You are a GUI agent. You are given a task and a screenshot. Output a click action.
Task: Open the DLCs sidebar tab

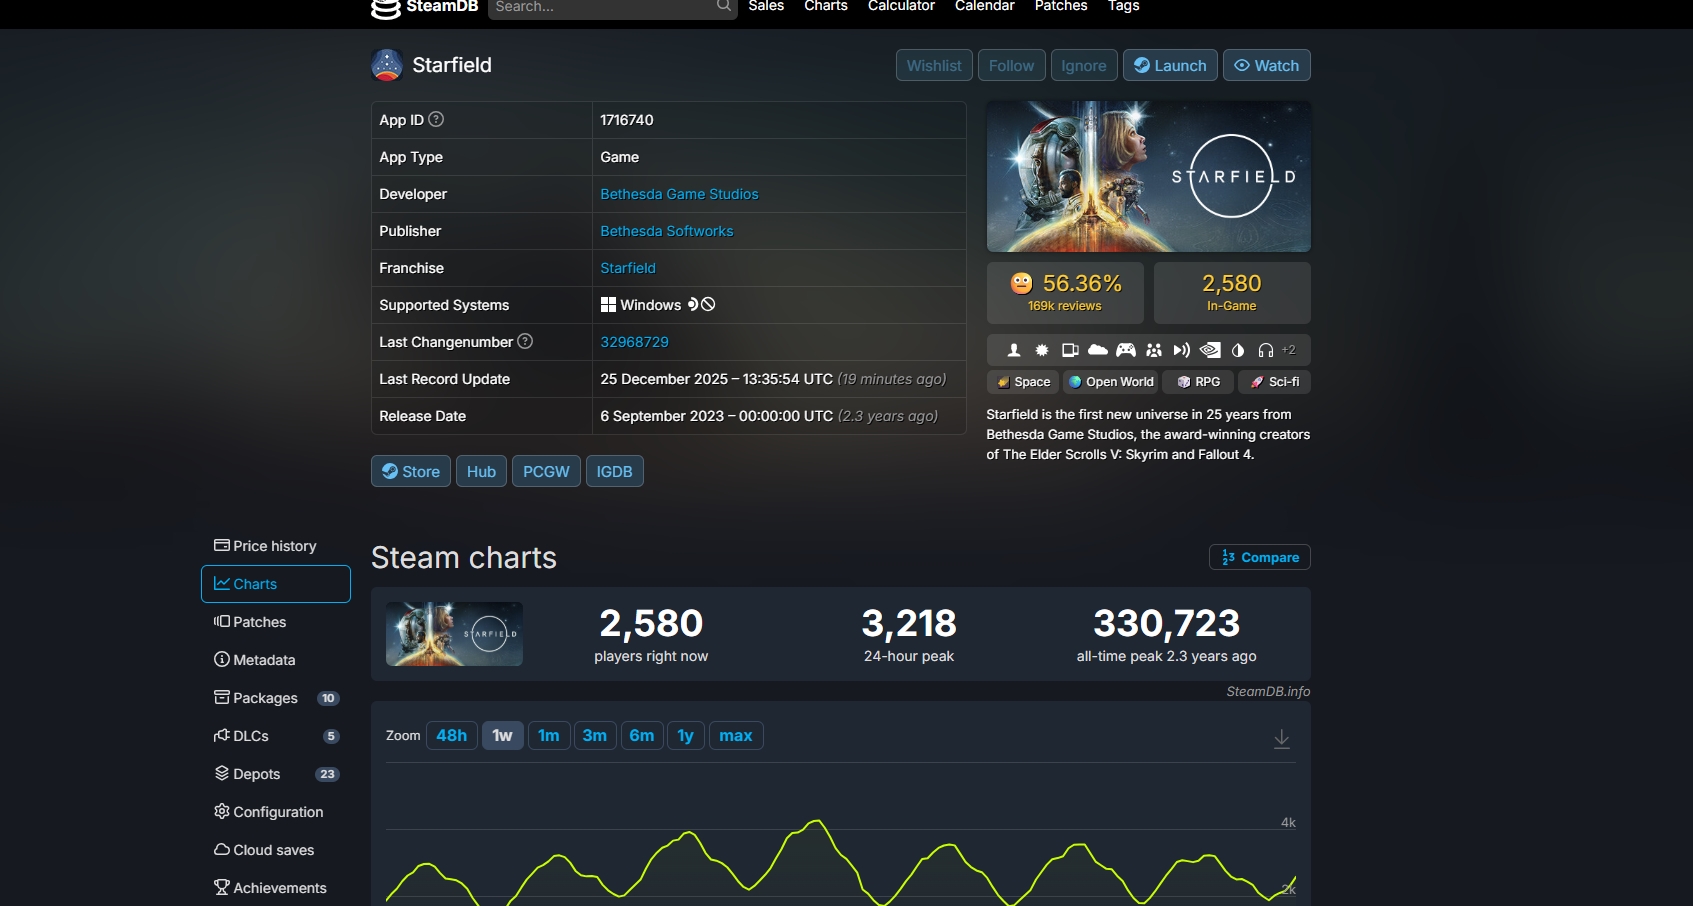tap(276, 736)
